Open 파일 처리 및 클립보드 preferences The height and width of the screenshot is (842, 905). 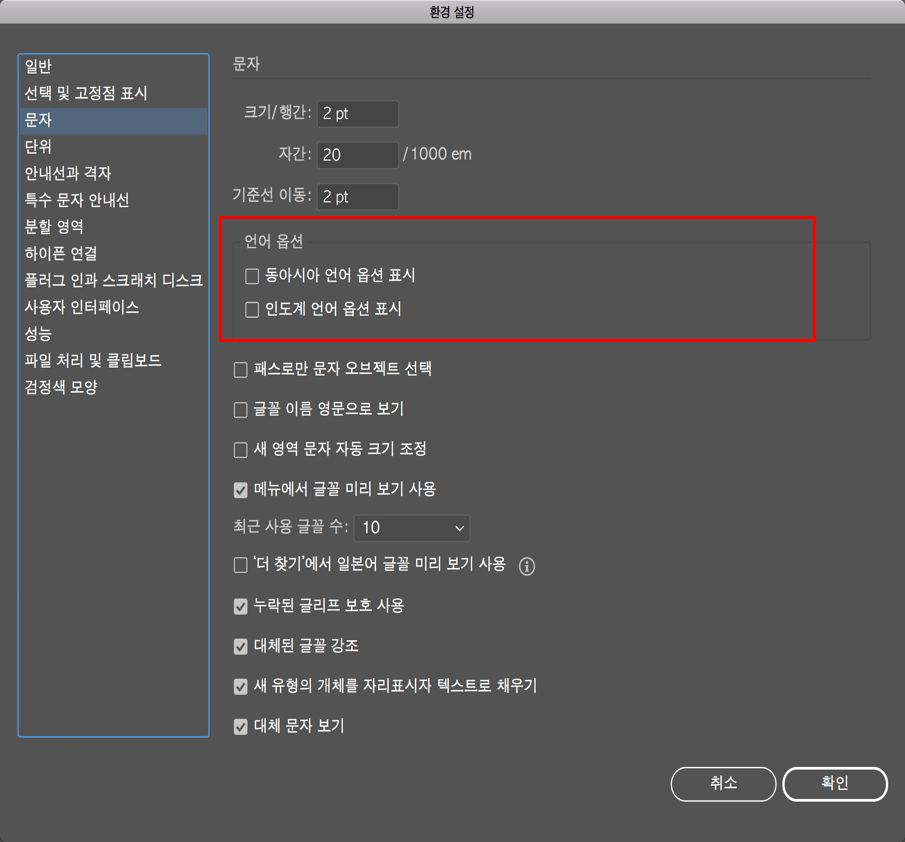[x=113, y=361]
